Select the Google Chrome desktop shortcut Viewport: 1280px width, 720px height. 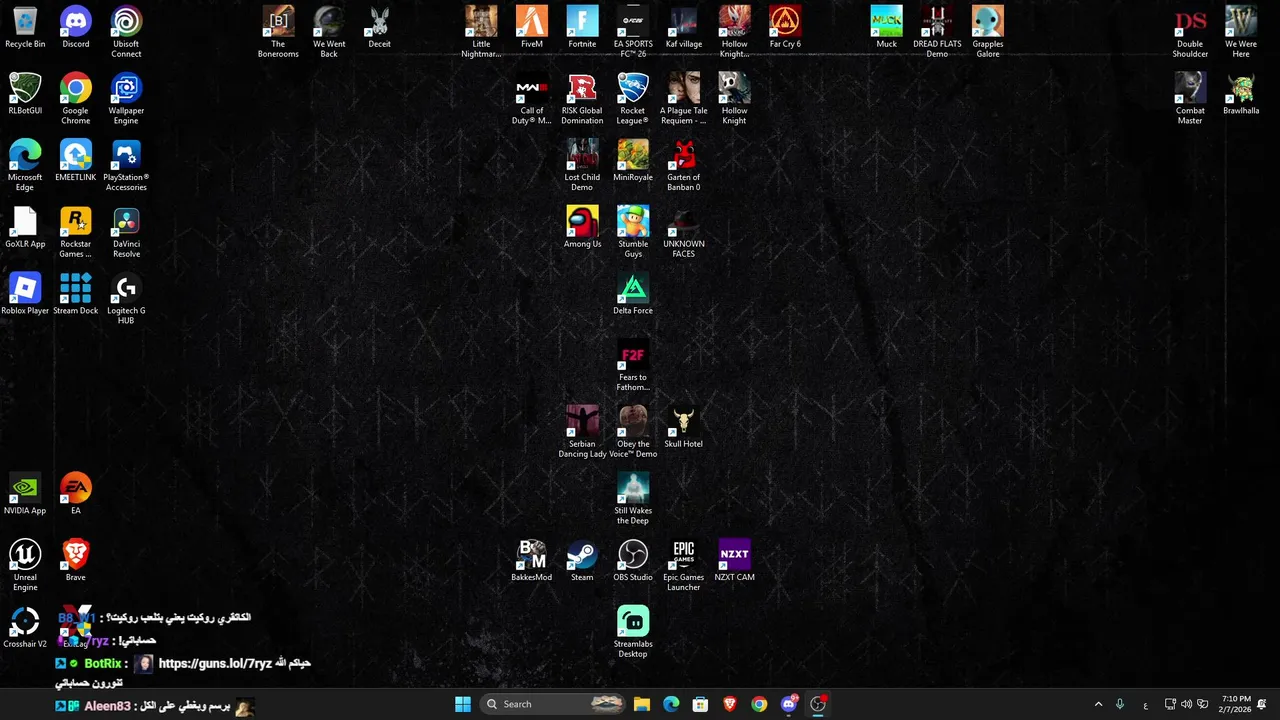pos(76,99)
